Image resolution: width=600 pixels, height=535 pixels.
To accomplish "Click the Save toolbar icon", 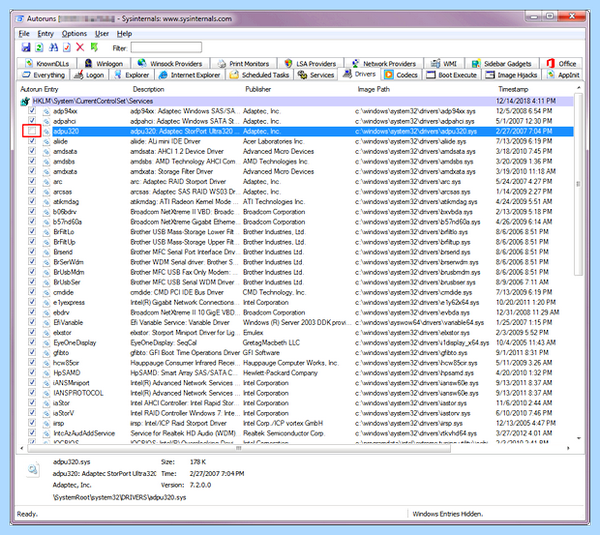I will (26, 47).
